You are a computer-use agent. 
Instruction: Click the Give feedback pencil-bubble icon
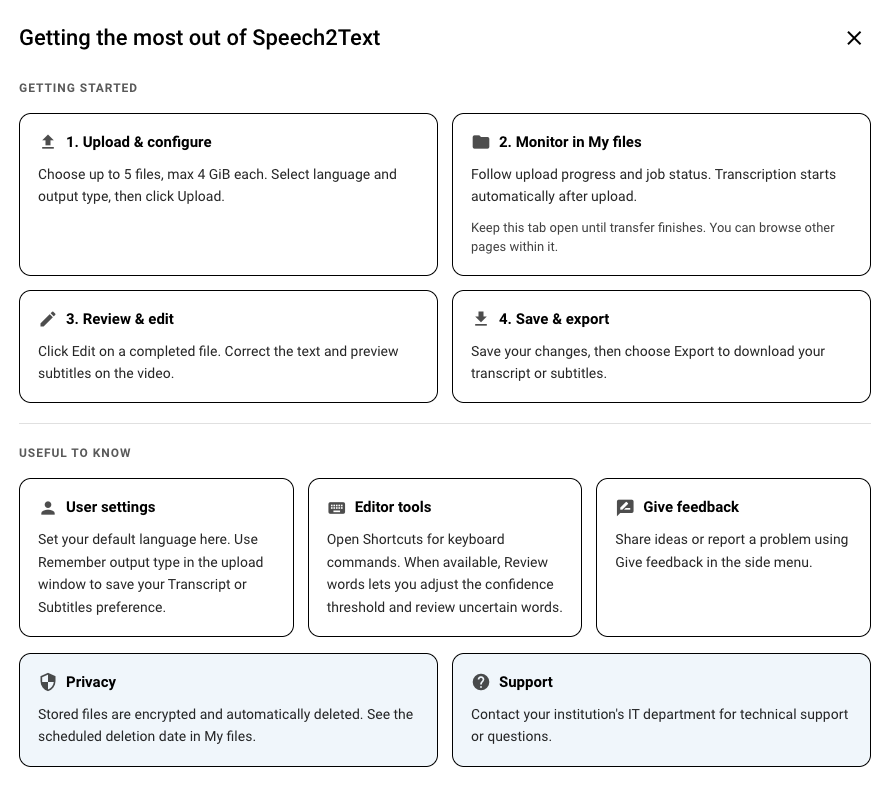point(625,507)
